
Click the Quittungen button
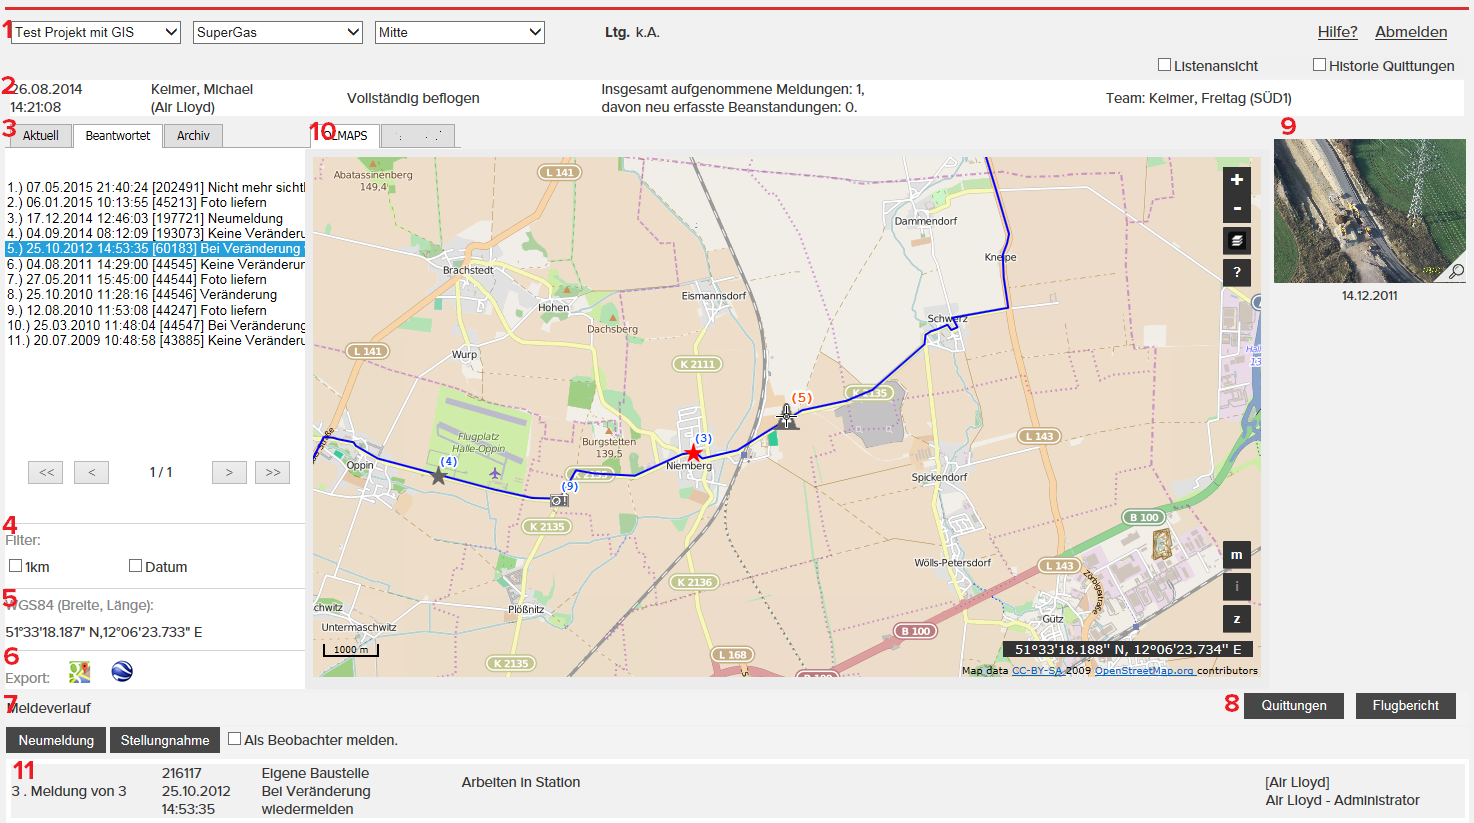[x=1294, y=706]
